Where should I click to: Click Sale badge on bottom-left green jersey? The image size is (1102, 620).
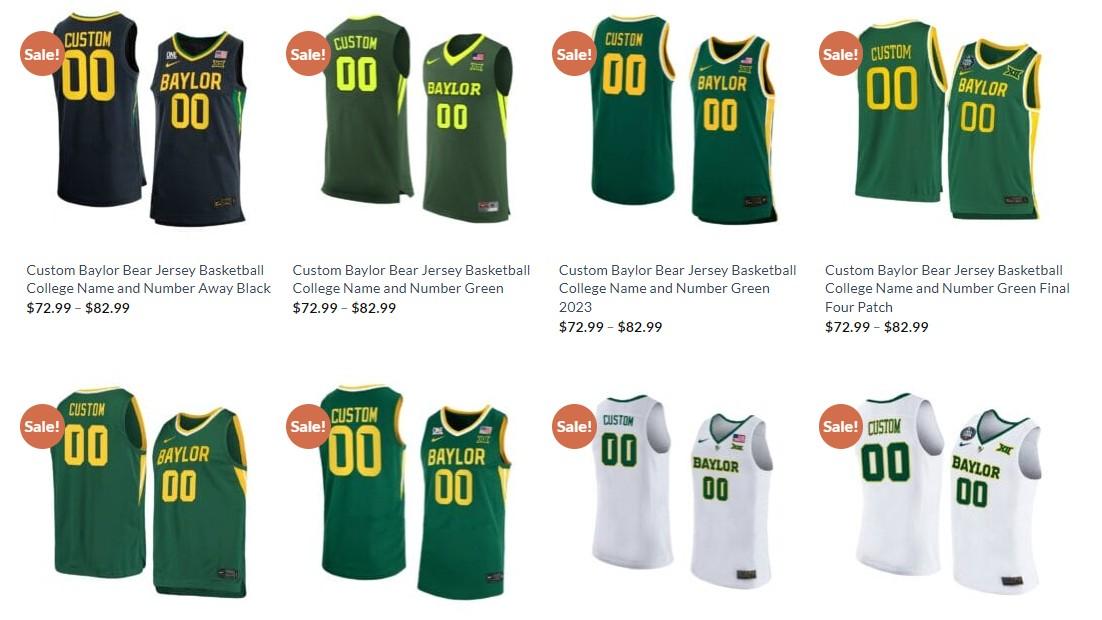[x=42, y=426]
